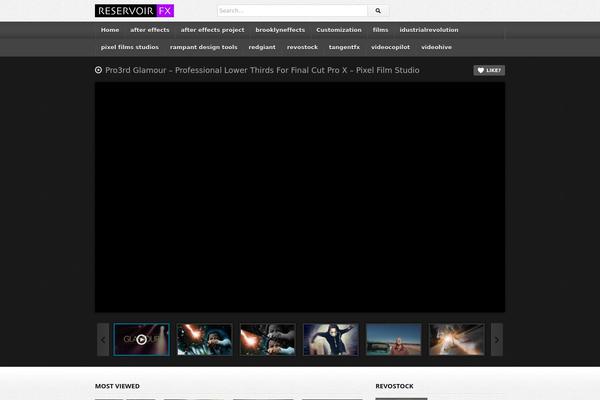Go to rampant design tools category

[204, 47]
